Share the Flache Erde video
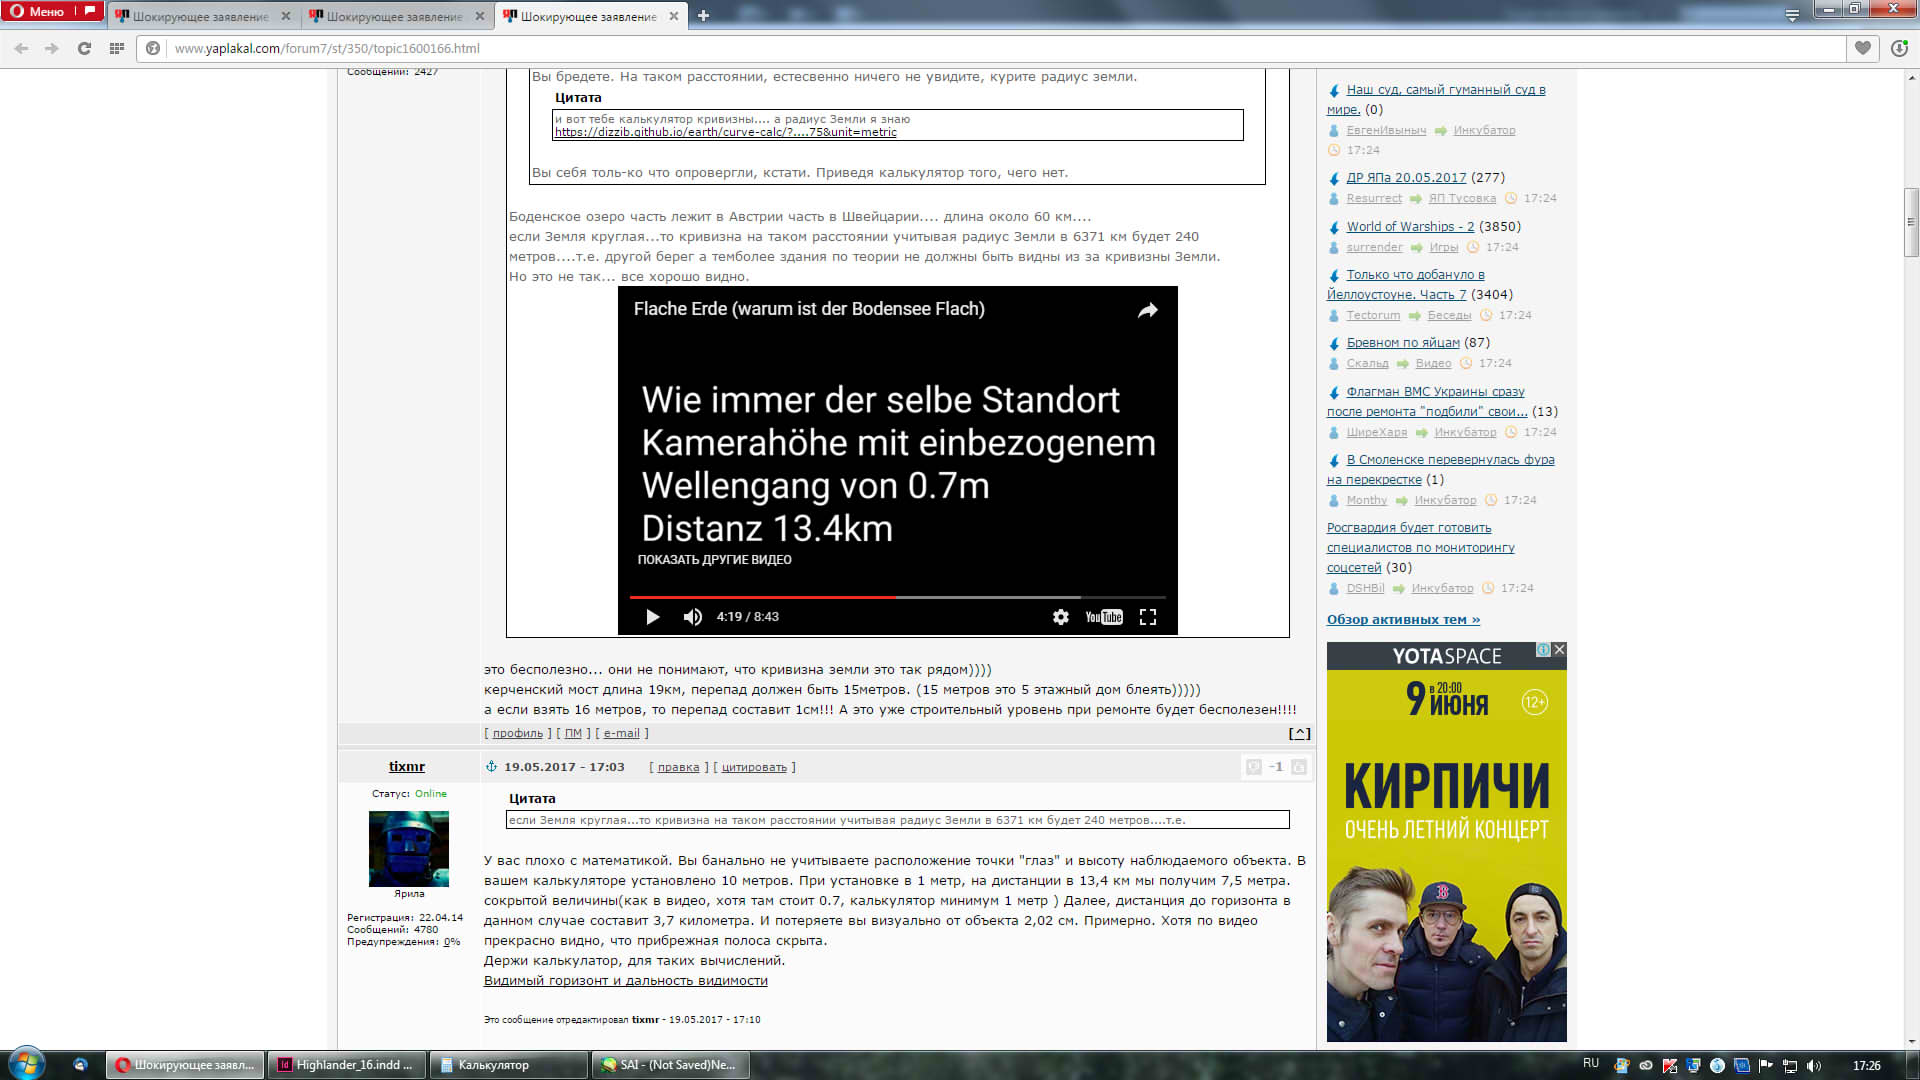This screenshot has height=1080, width=1920. pyautogui.click(x=1147, y=310)
